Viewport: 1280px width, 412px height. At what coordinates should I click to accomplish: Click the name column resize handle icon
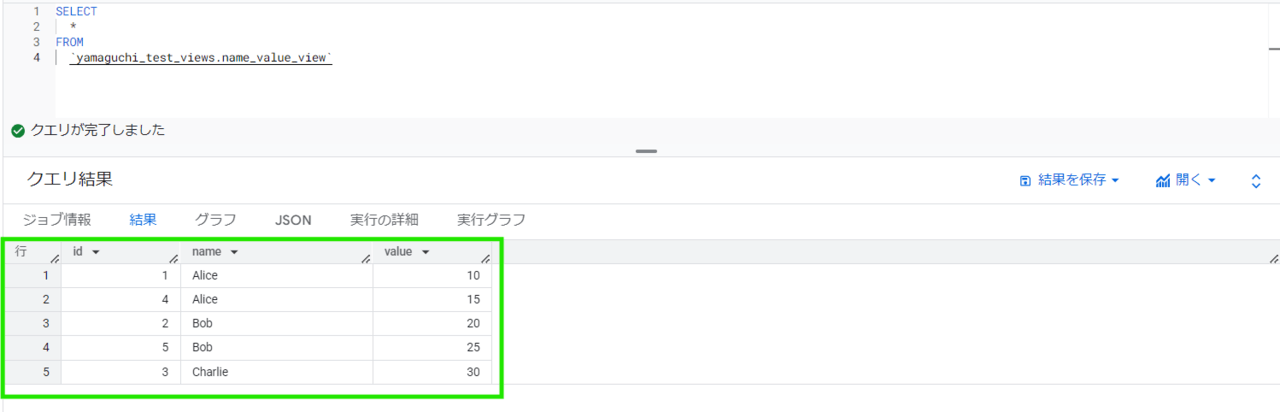(x=366, y=259)
